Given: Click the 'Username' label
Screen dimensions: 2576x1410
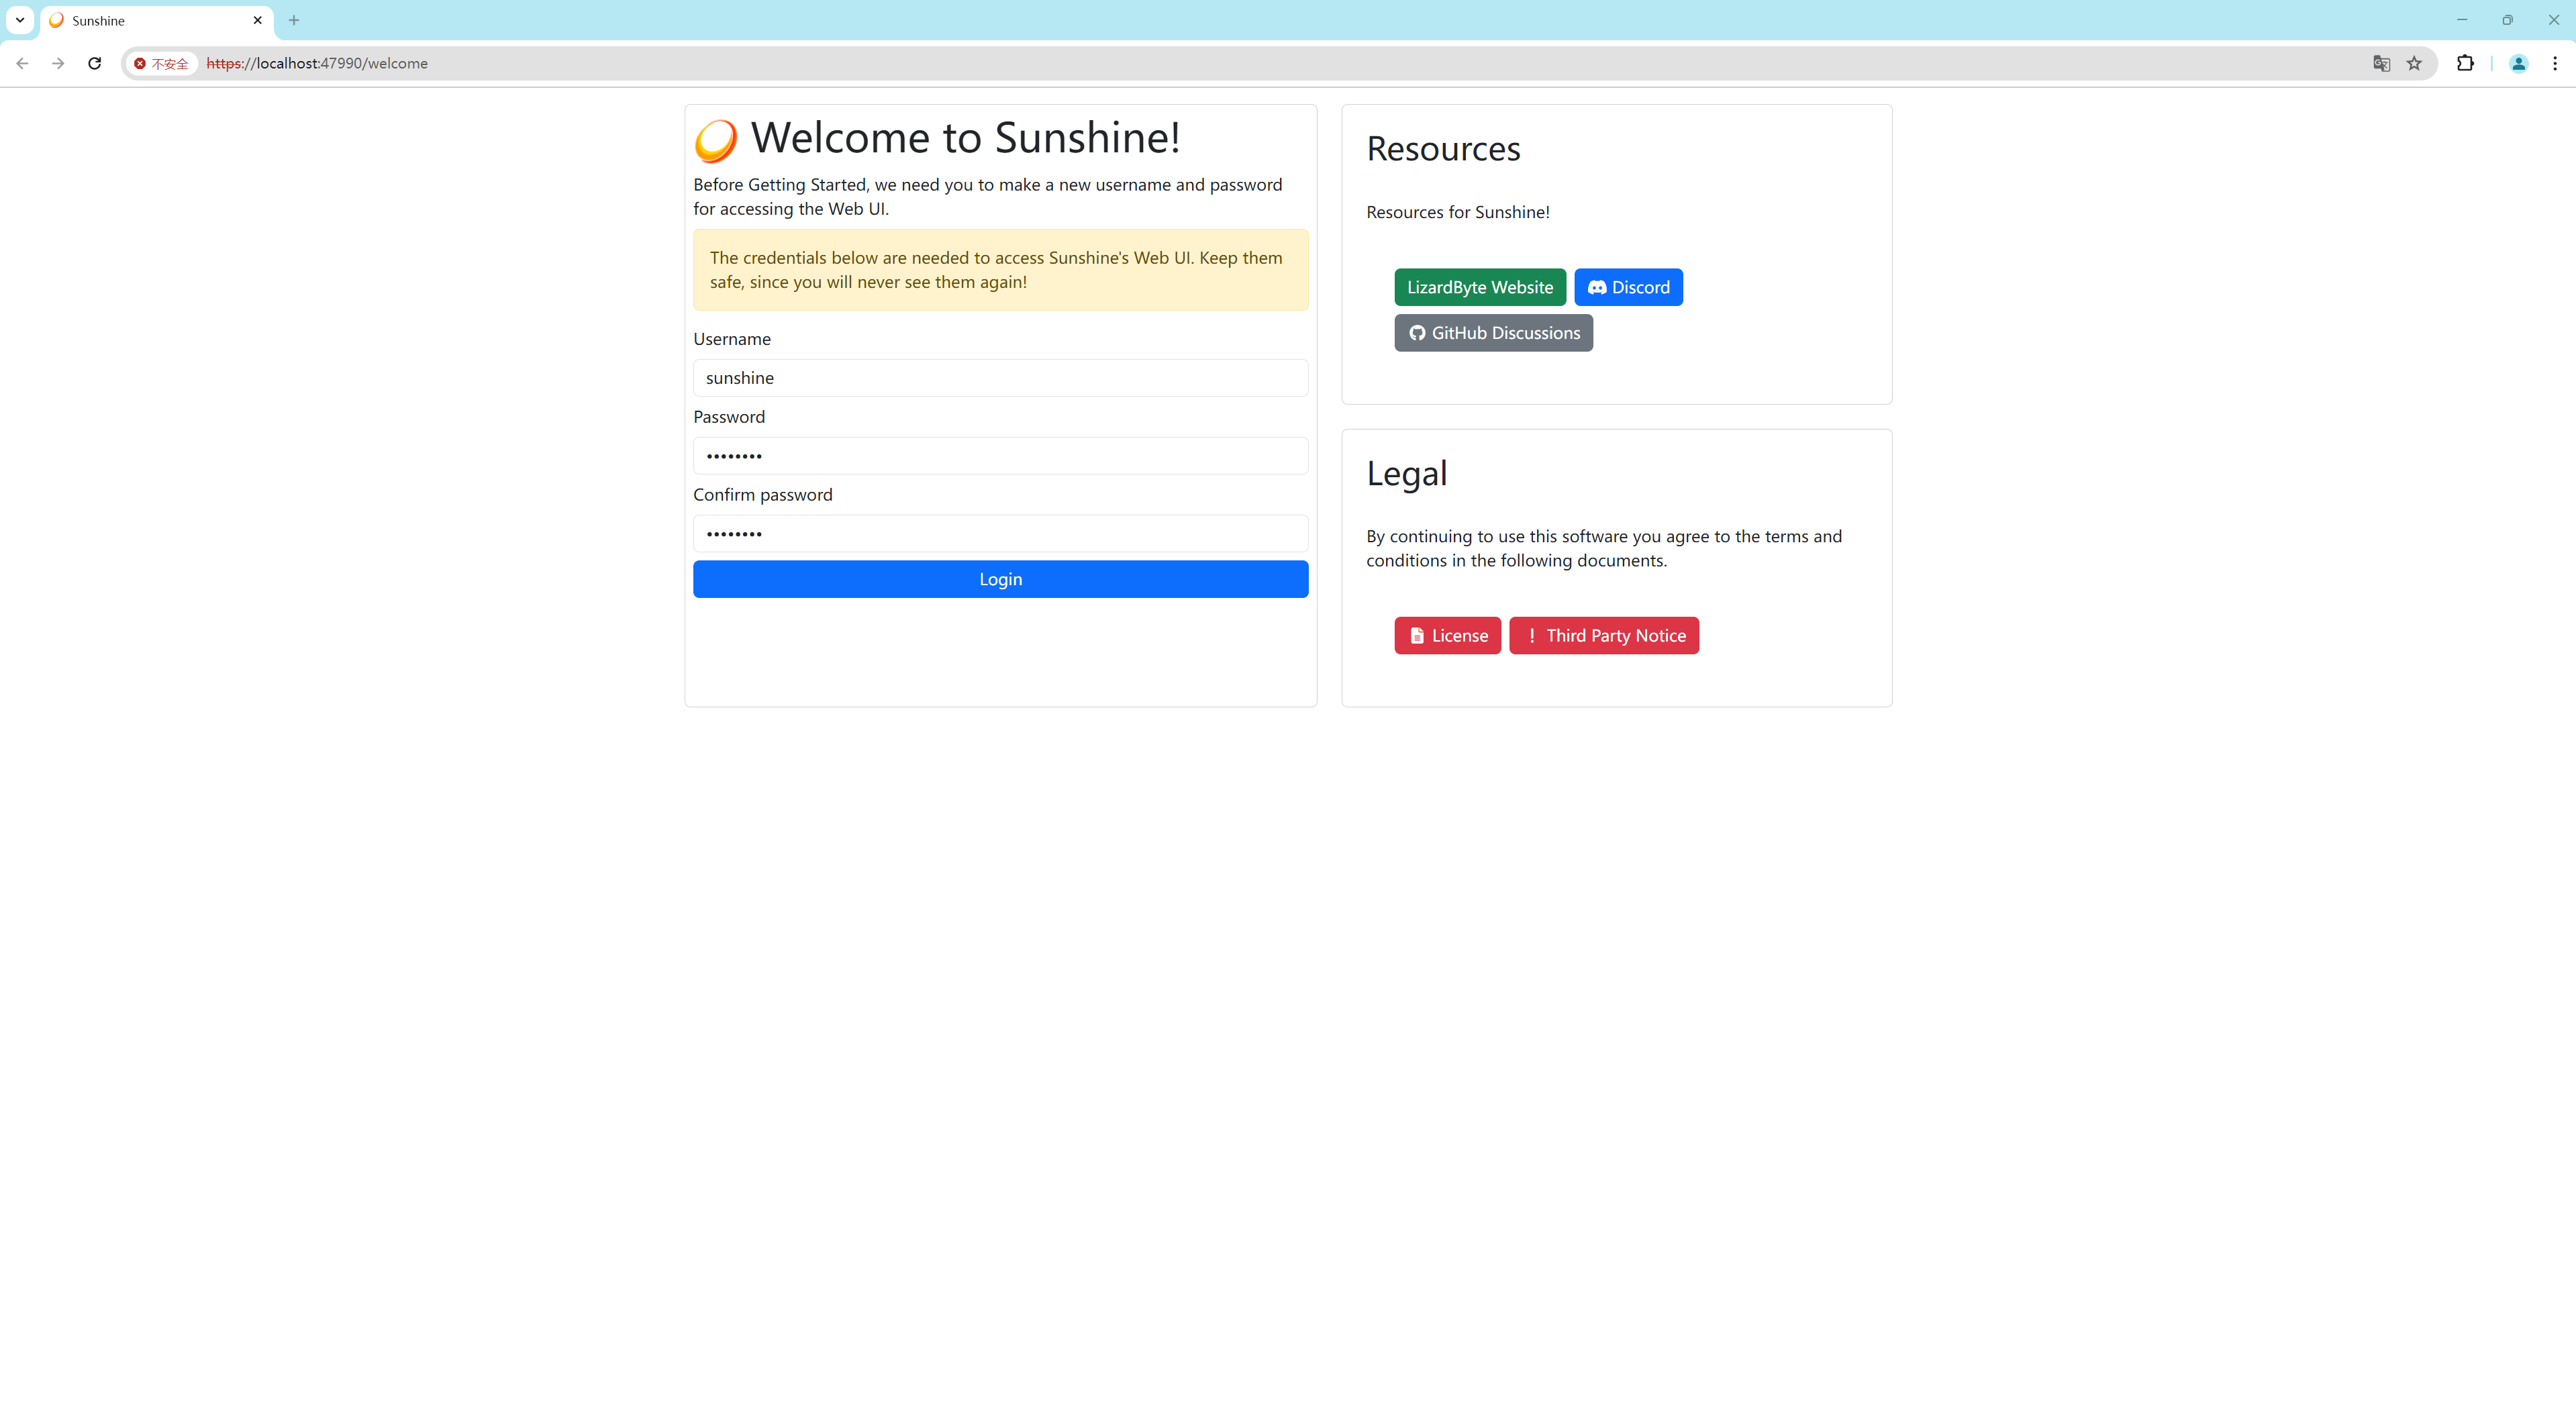Looking at the screenshot, I should 732,339.
